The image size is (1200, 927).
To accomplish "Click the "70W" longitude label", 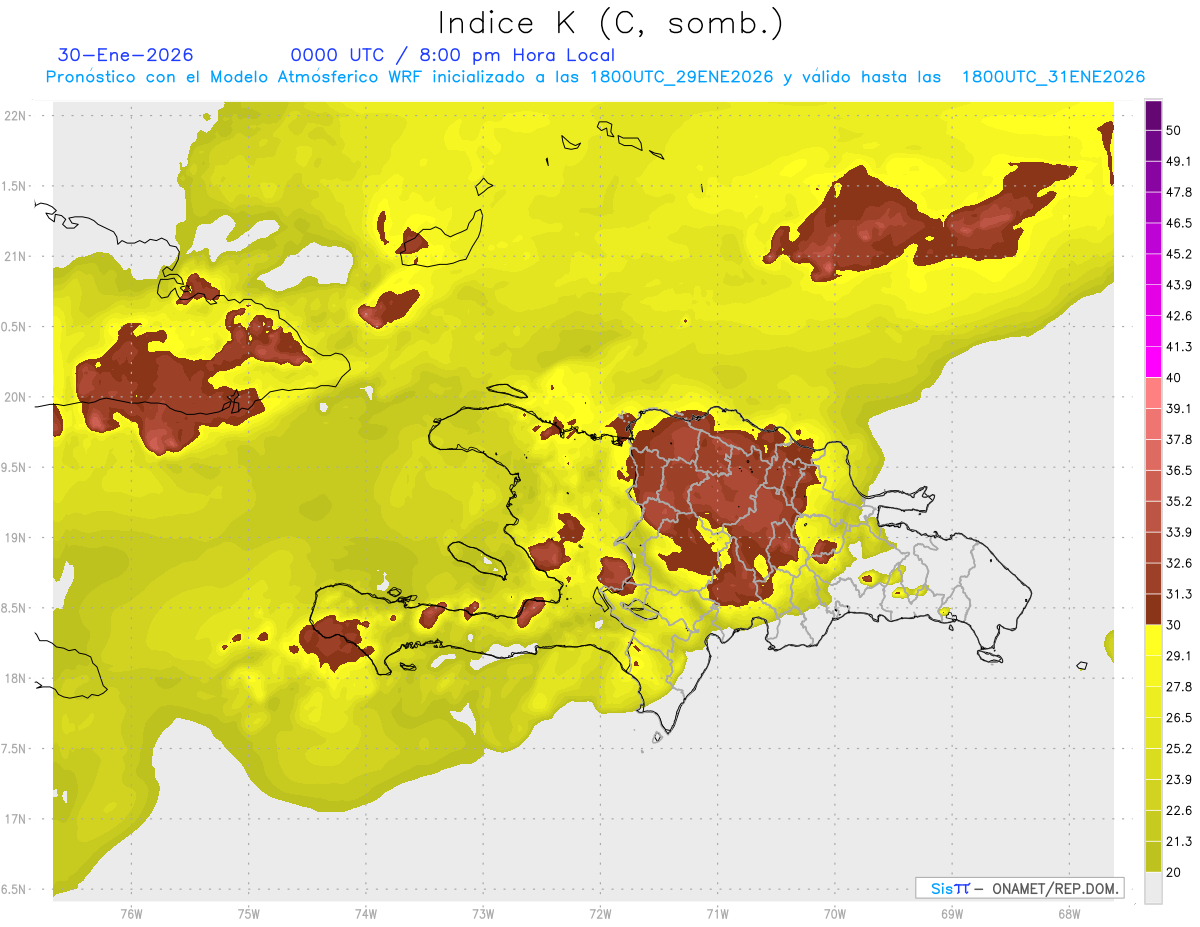I will 835,914.
